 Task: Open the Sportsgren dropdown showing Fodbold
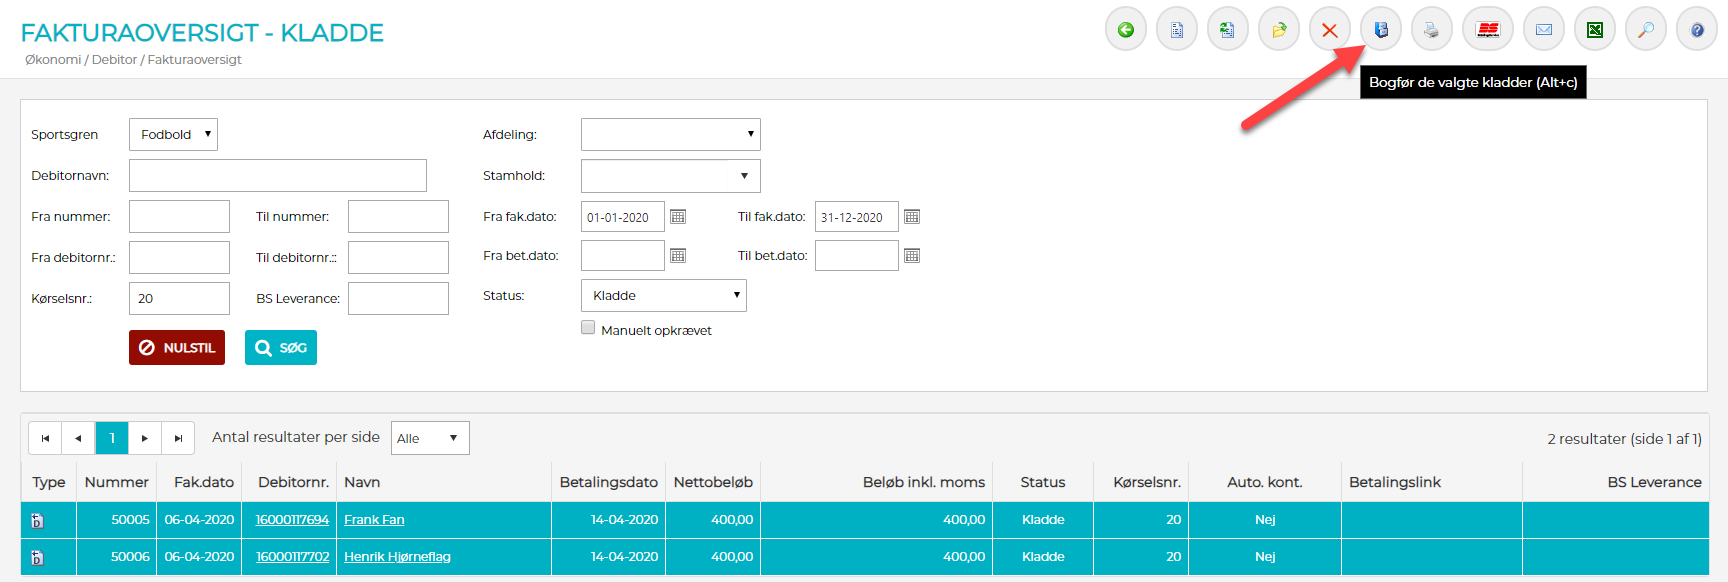point(173,135)
